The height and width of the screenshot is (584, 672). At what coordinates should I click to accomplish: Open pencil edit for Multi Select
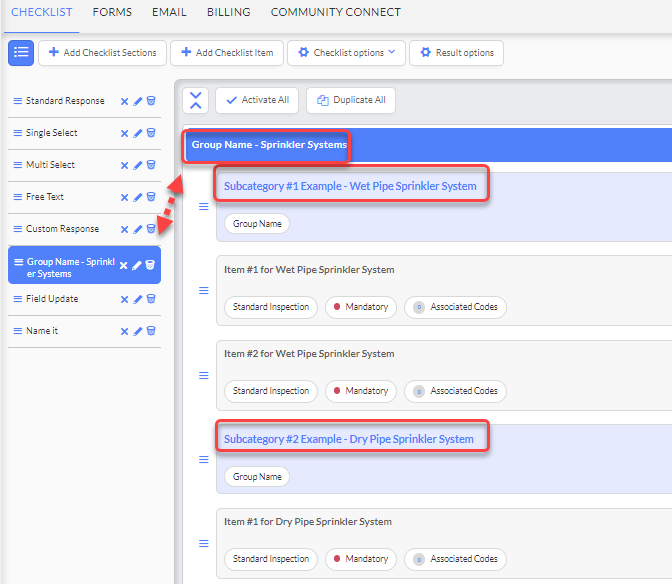[x=138, y=165]
